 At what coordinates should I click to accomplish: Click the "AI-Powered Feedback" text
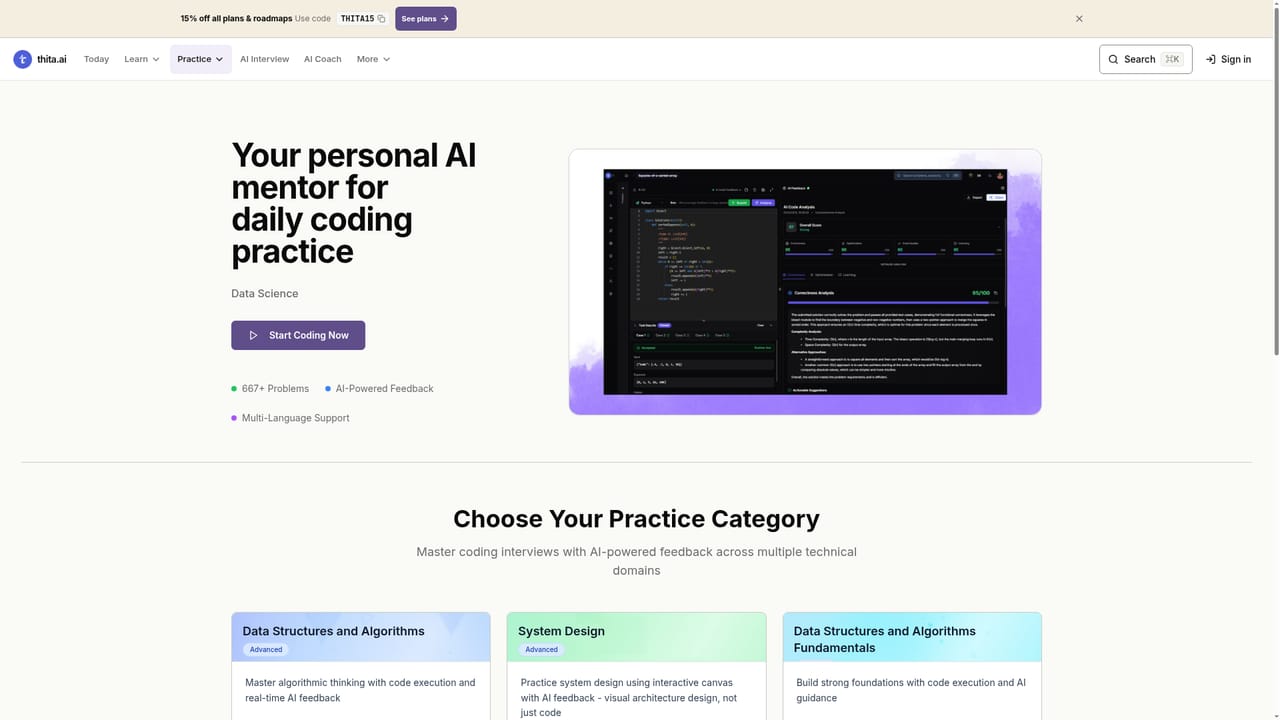385,388
